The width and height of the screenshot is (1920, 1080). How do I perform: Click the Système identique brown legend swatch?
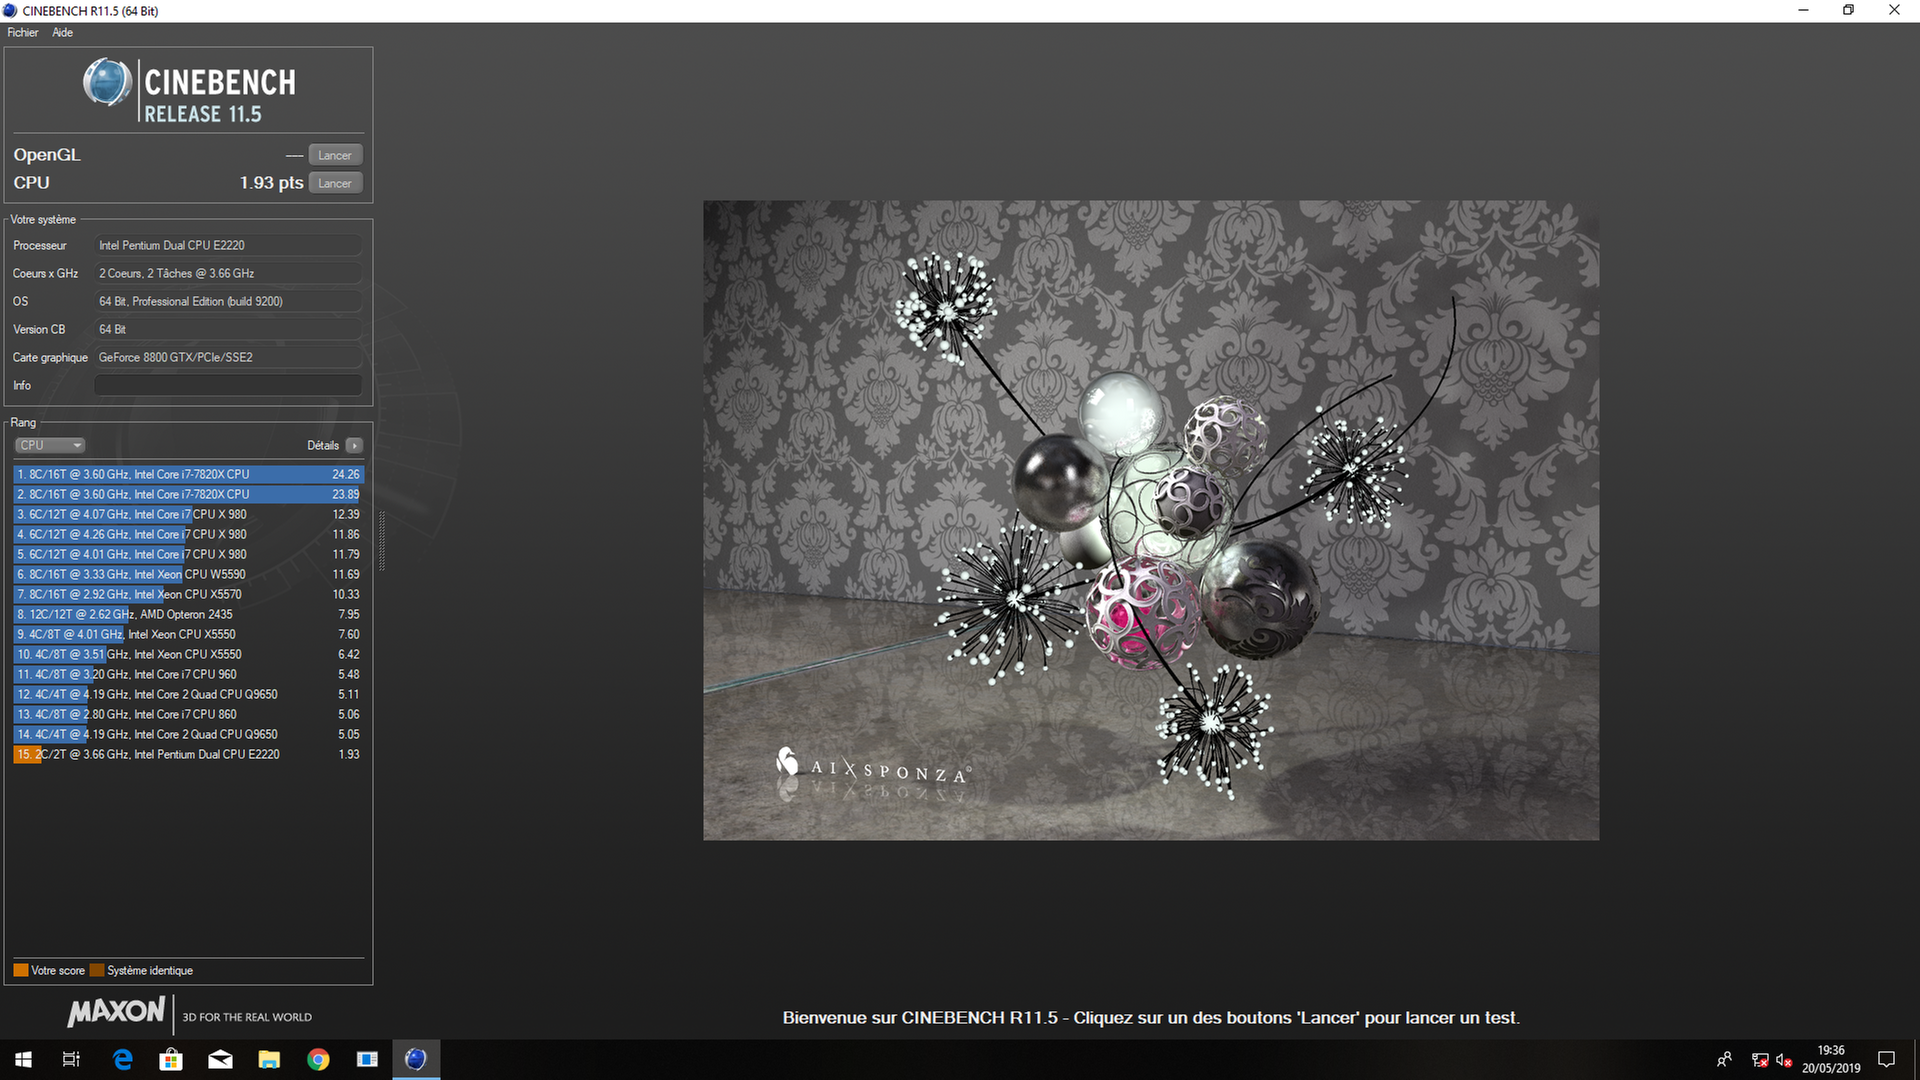click(x=97, y=970)
